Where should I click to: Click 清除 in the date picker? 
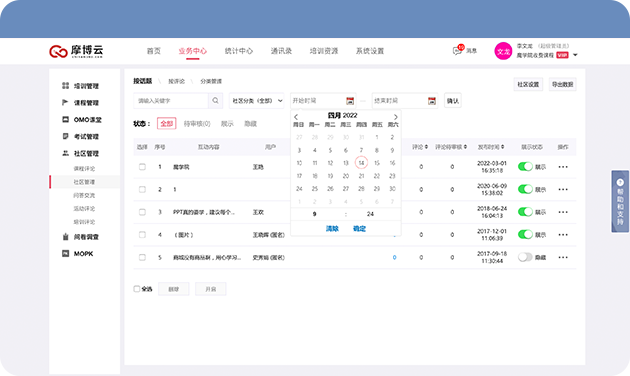tap(332, 229)
